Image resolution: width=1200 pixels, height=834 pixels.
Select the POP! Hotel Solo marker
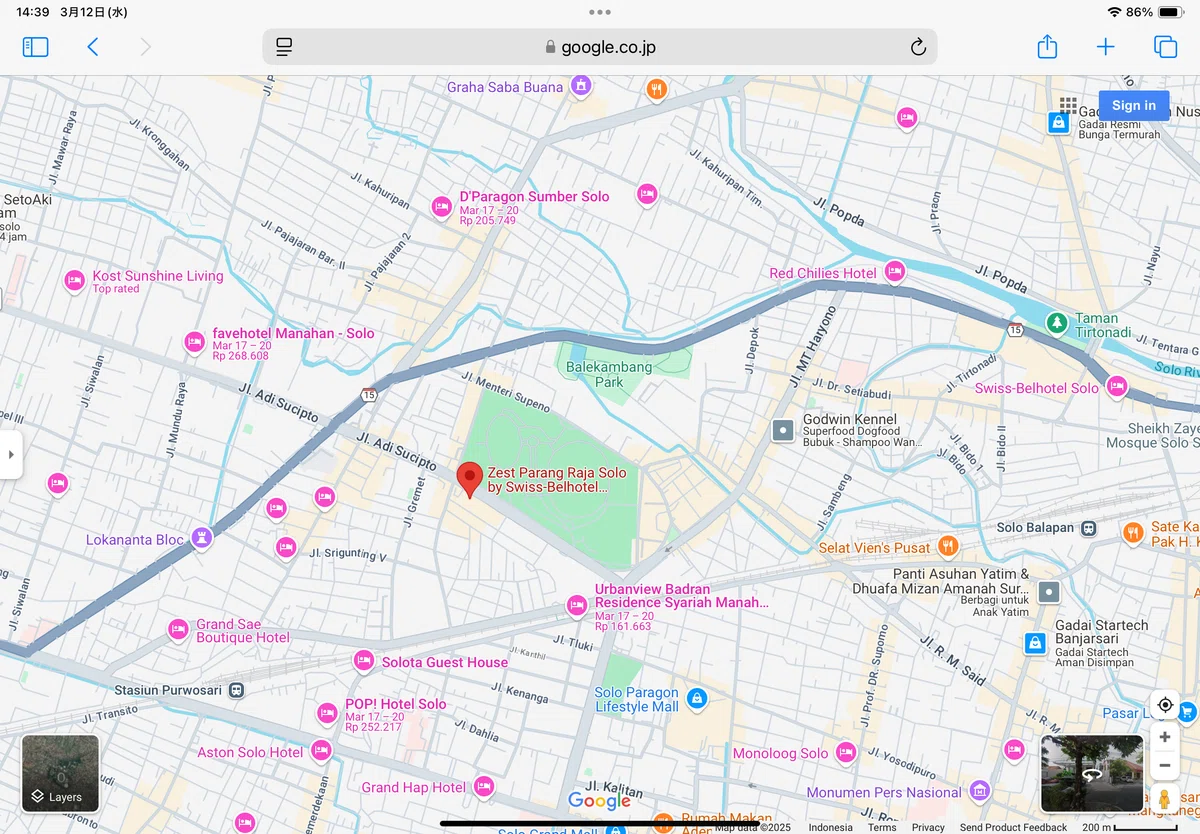point(327,714)
